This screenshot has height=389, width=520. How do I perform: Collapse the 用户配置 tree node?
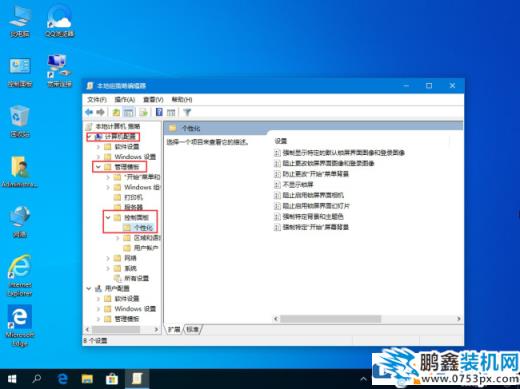coord(89,288)
